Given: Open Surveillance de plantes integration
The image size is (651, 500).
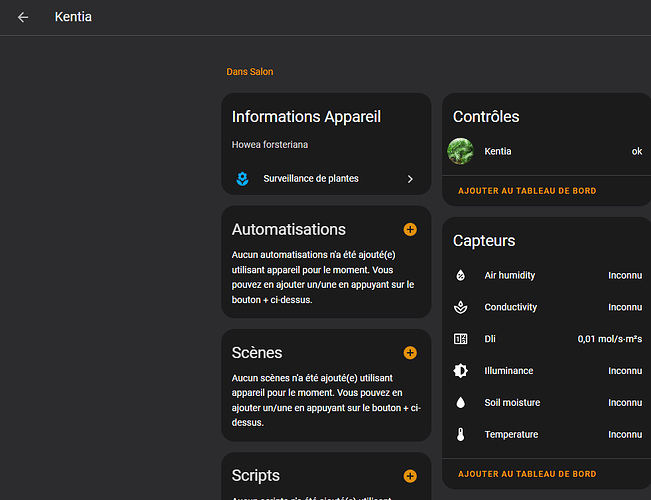Looking at the screenshot, I should 326,179.
